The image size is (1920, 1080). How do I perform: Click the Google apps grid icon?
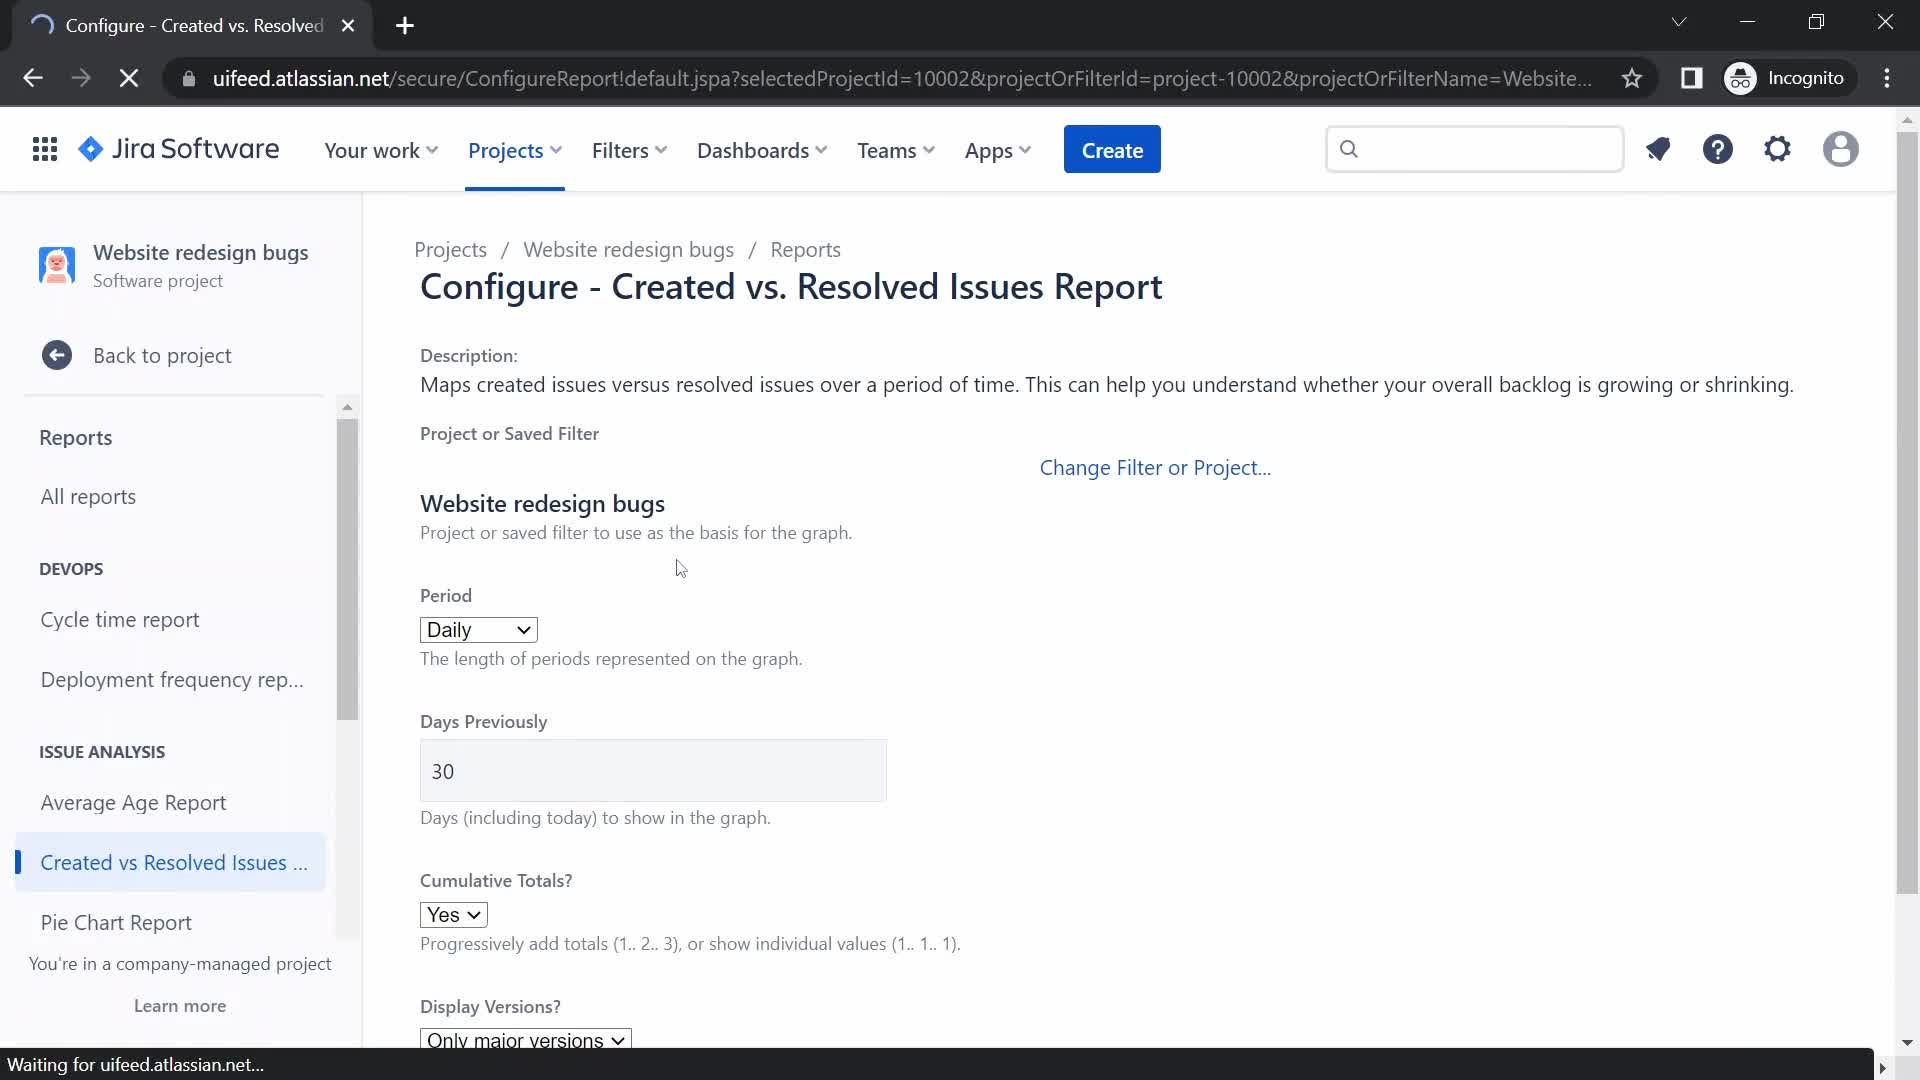45,149
